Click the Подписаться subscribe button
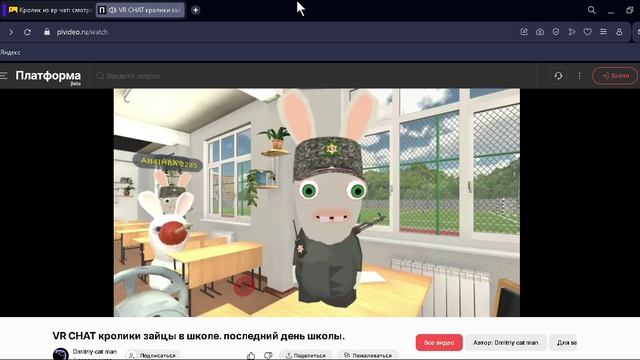 pyautogui.click(x=152, y=356)
